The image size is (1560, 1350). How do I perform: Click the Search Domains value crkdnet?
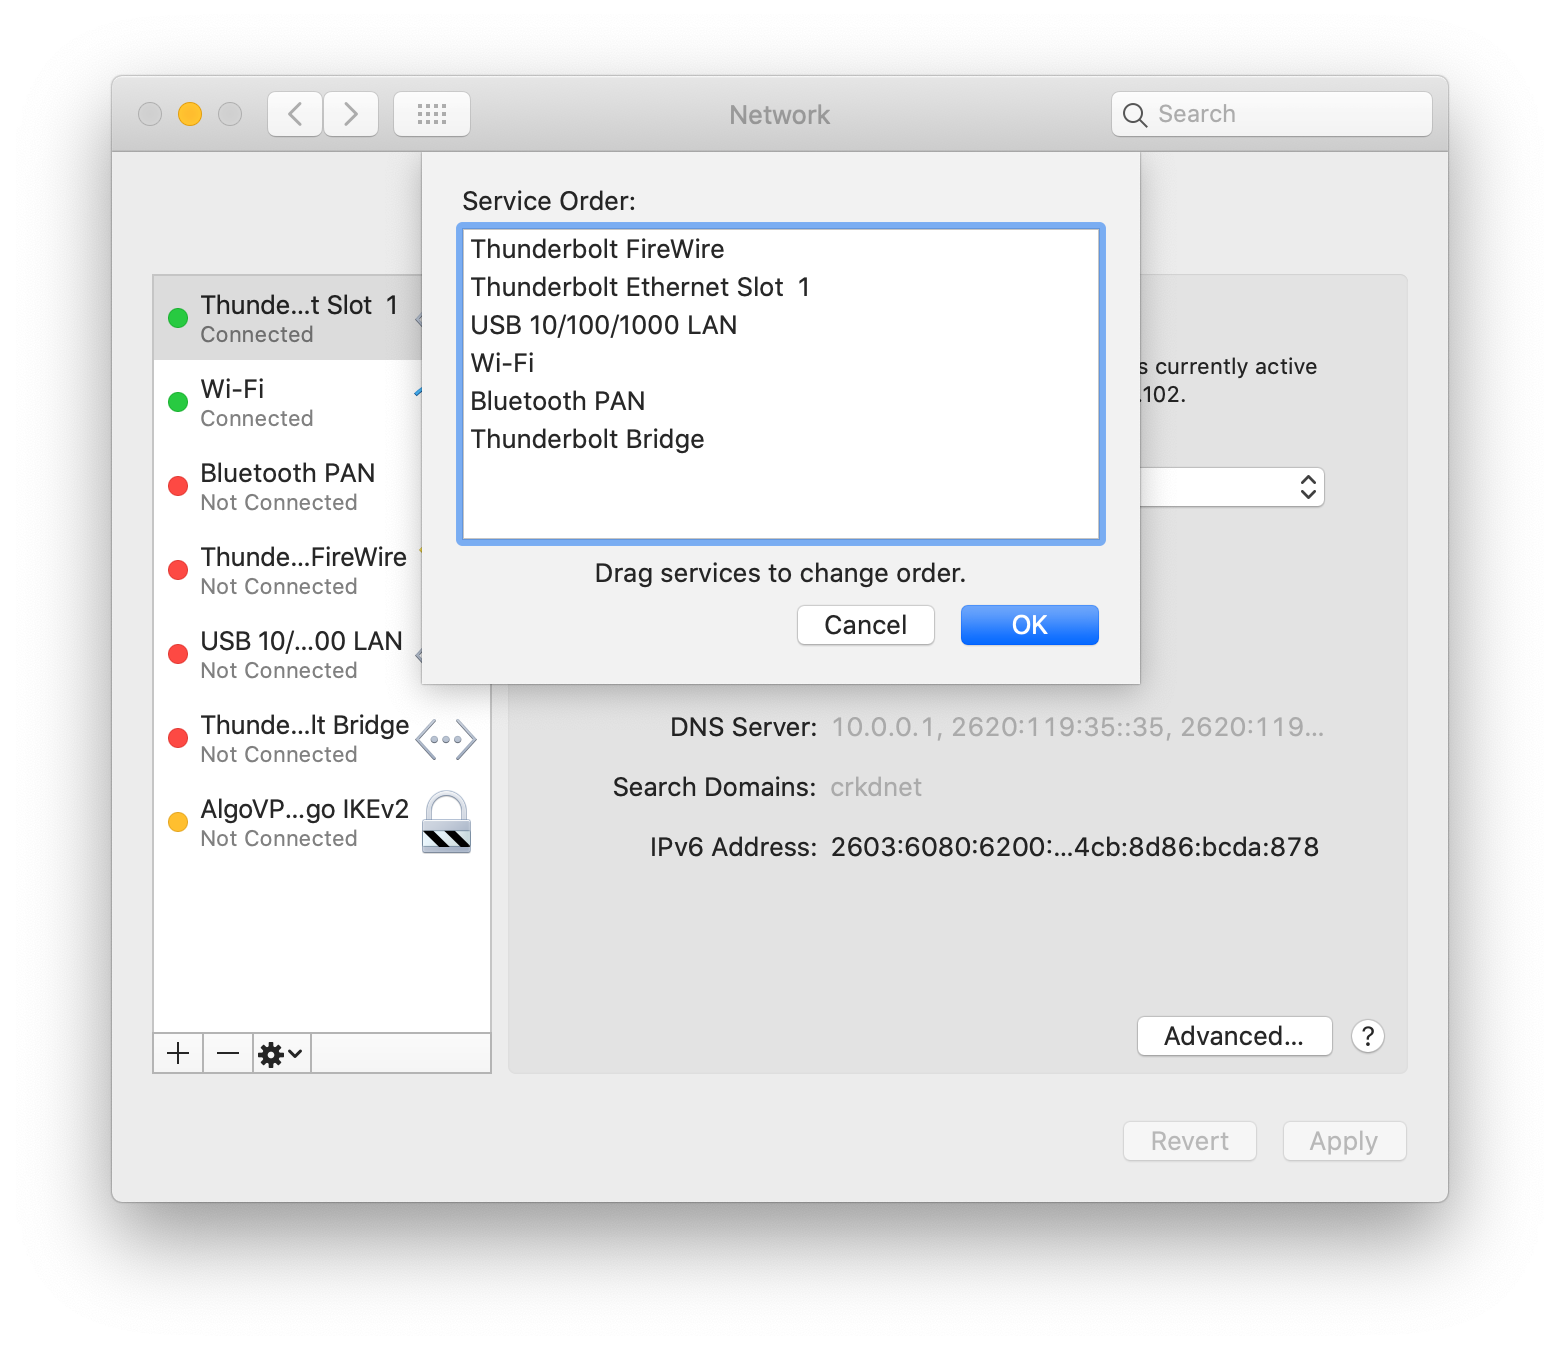pos(876,787)
